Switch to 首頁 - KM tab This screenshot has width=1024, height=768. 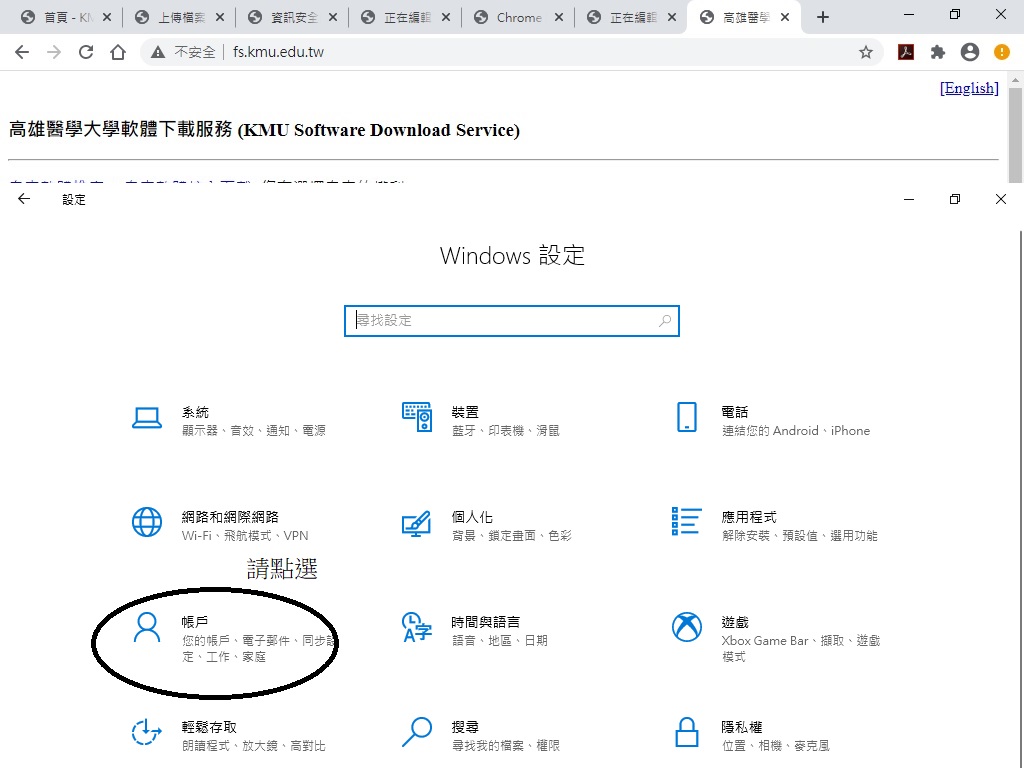tap(65, 18)
